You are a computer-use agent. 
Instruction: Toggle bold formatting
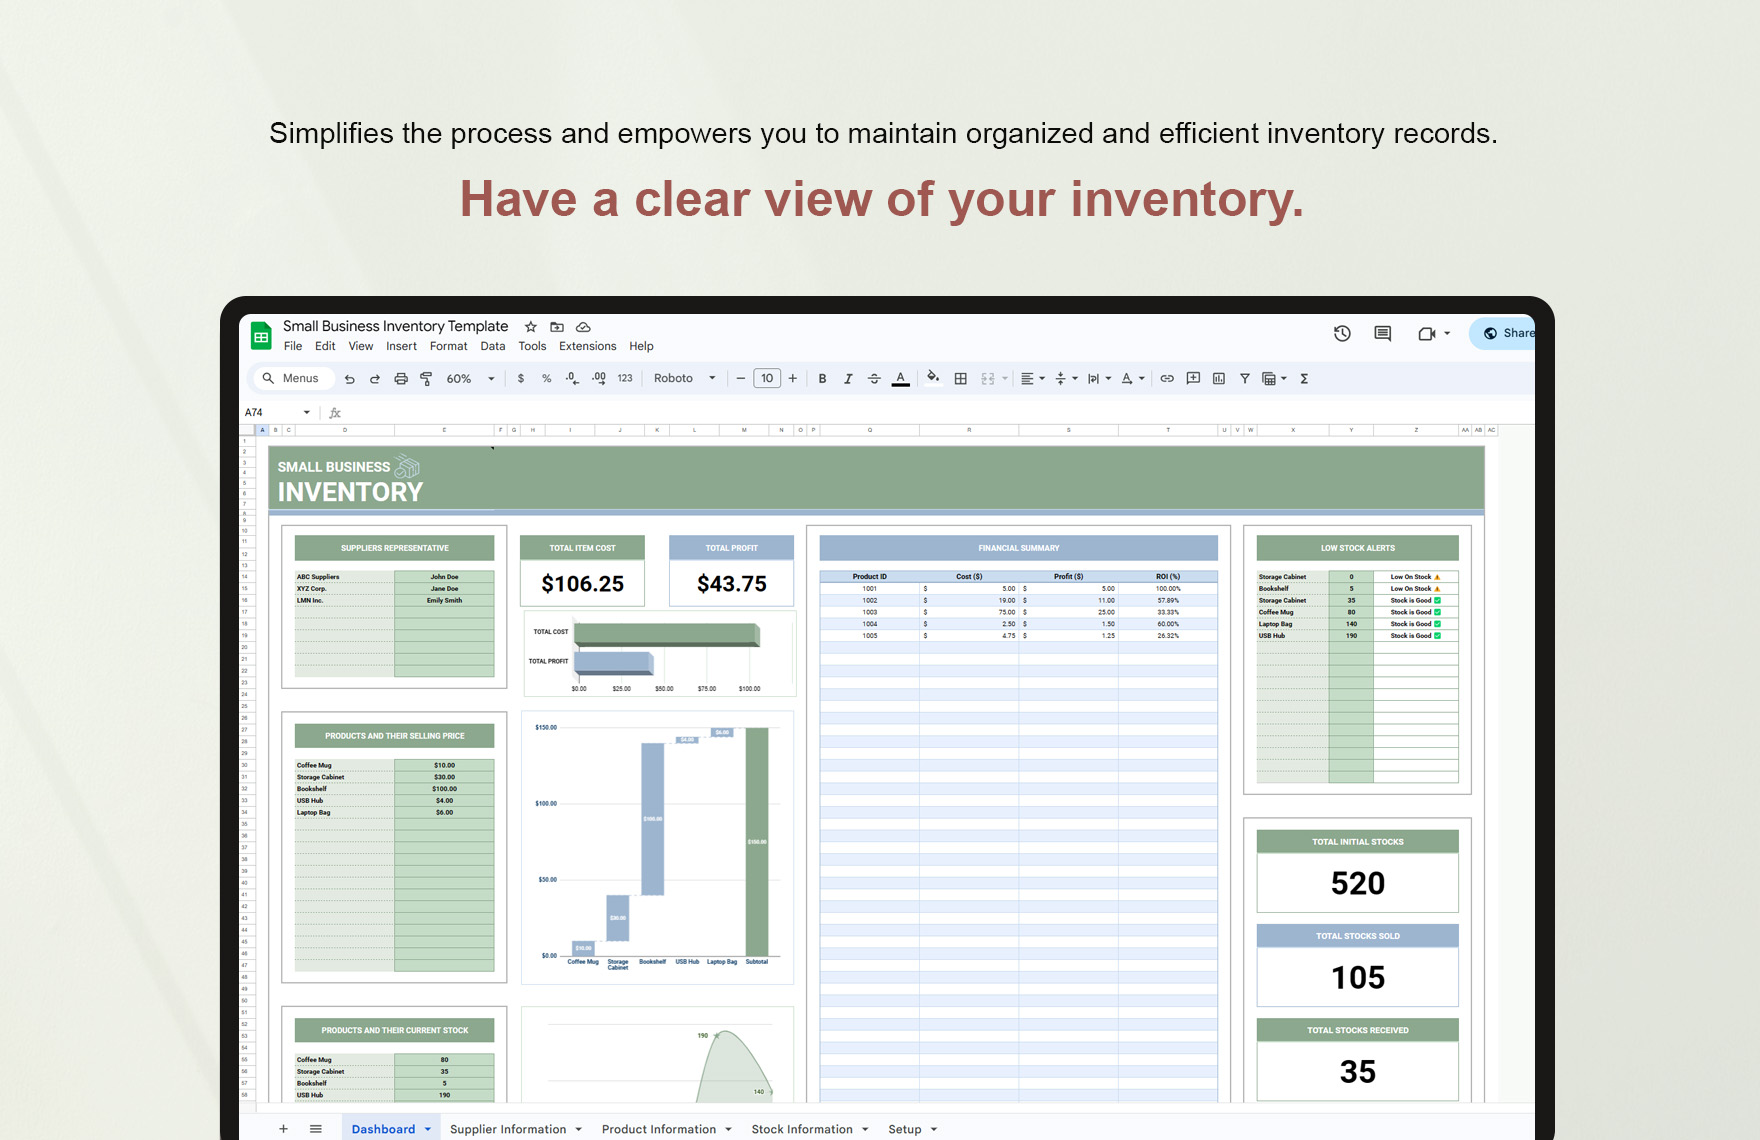(x=822, y=378)
